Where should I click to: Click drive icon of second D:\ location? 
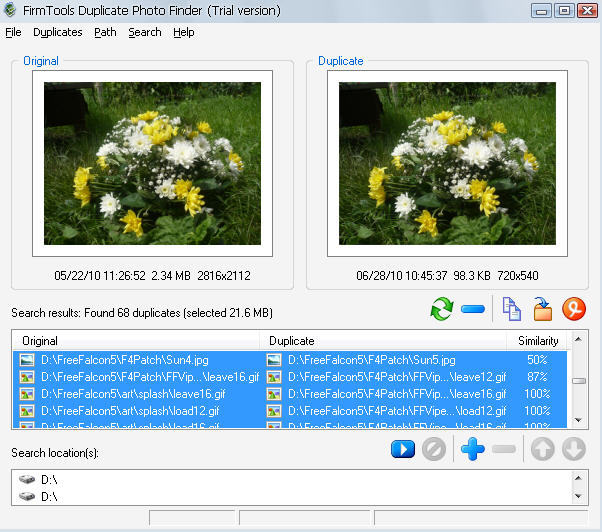(x=27, y=496)
